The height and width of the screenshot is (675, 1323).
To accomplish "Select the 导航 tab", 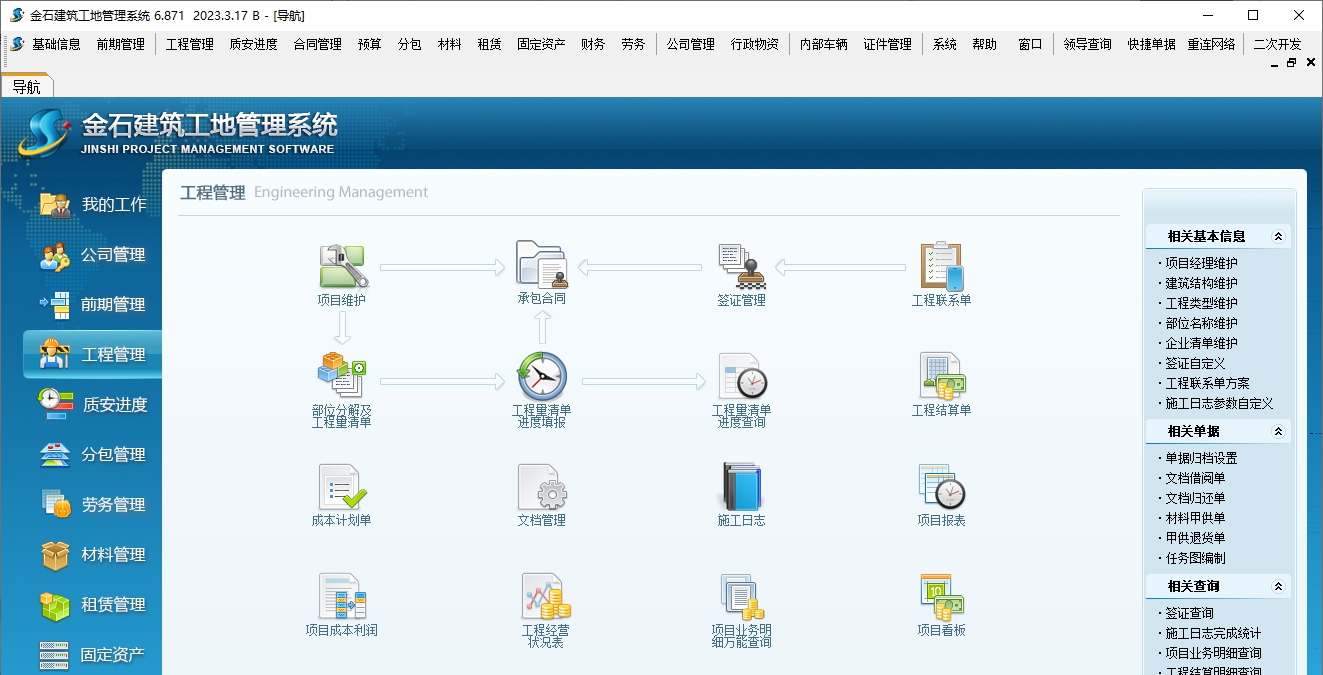I will pyautogui.click(x=28, y=86).
